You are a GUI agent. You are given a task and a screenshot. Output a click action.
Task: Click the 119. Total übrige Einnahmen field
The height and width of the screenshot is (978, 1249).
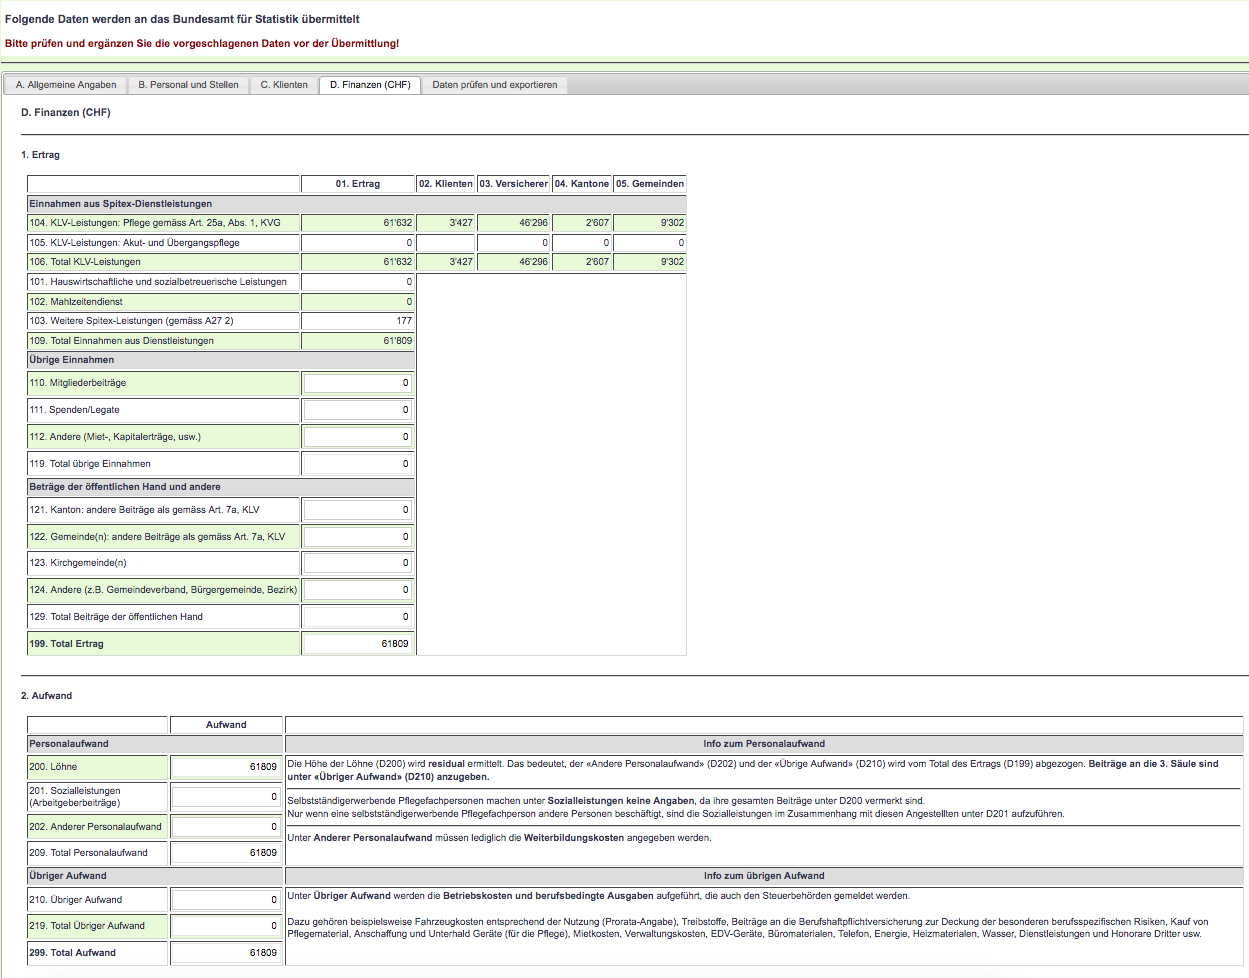(x=358, y=464)
